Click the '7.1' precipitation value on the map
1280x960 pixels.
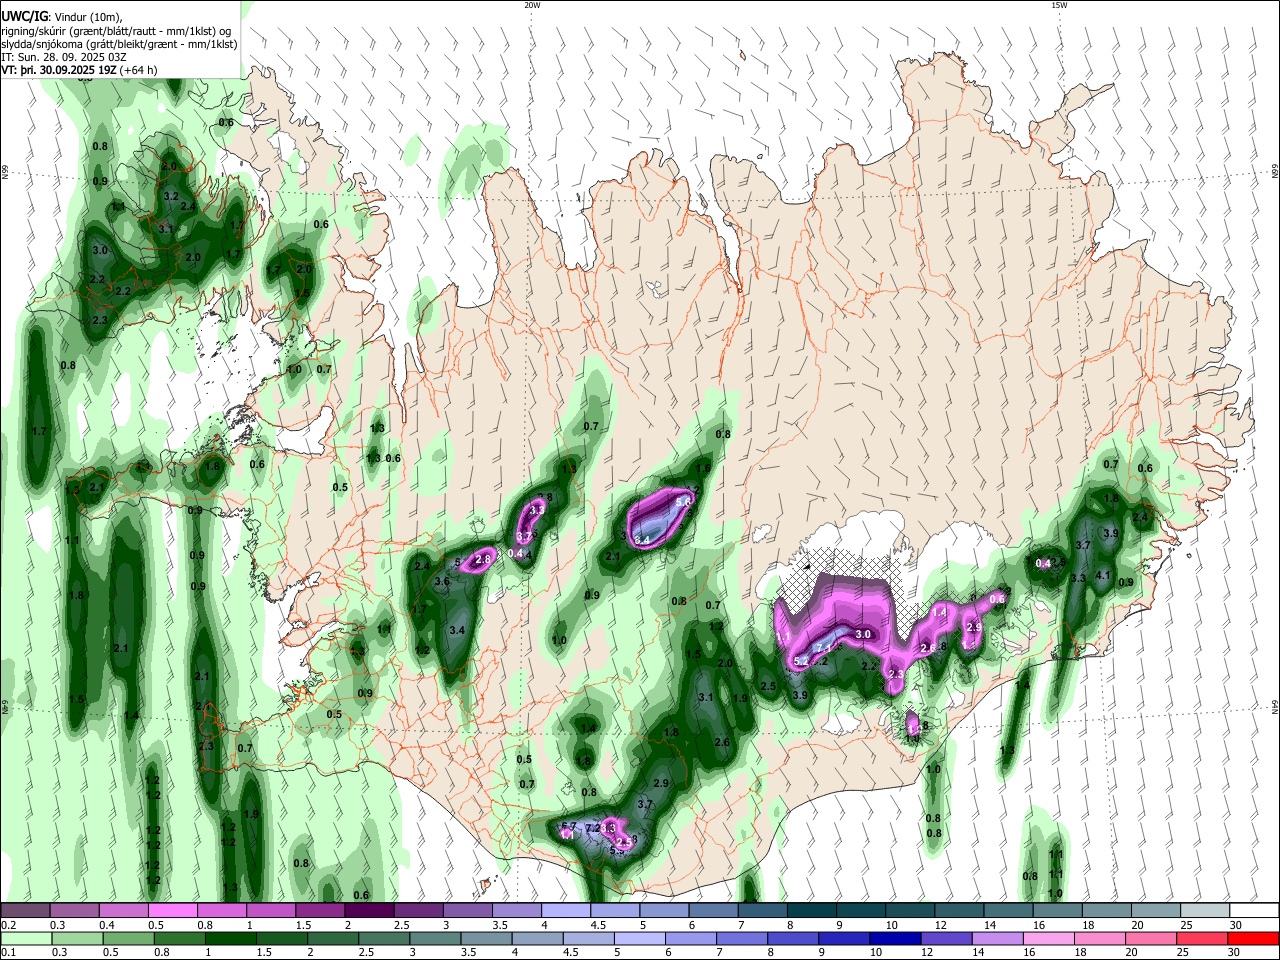824,648
